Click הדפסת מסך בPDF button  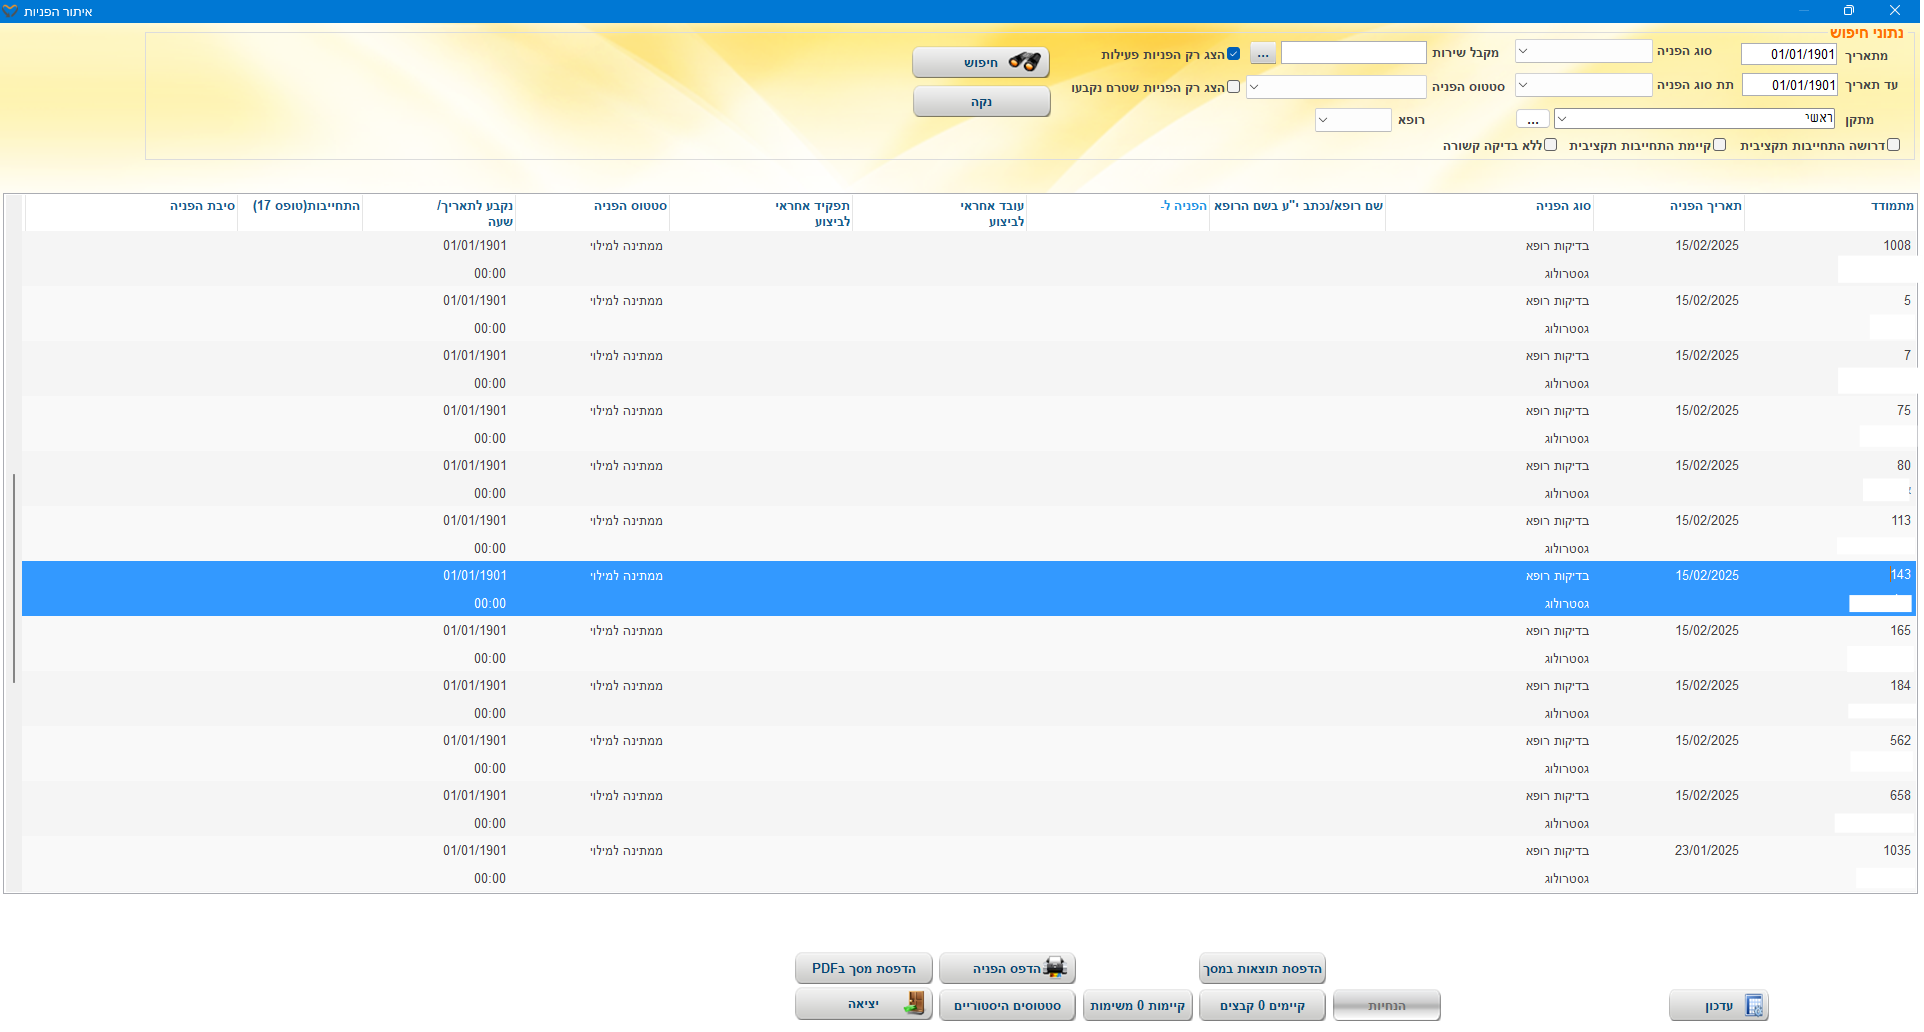864,969
